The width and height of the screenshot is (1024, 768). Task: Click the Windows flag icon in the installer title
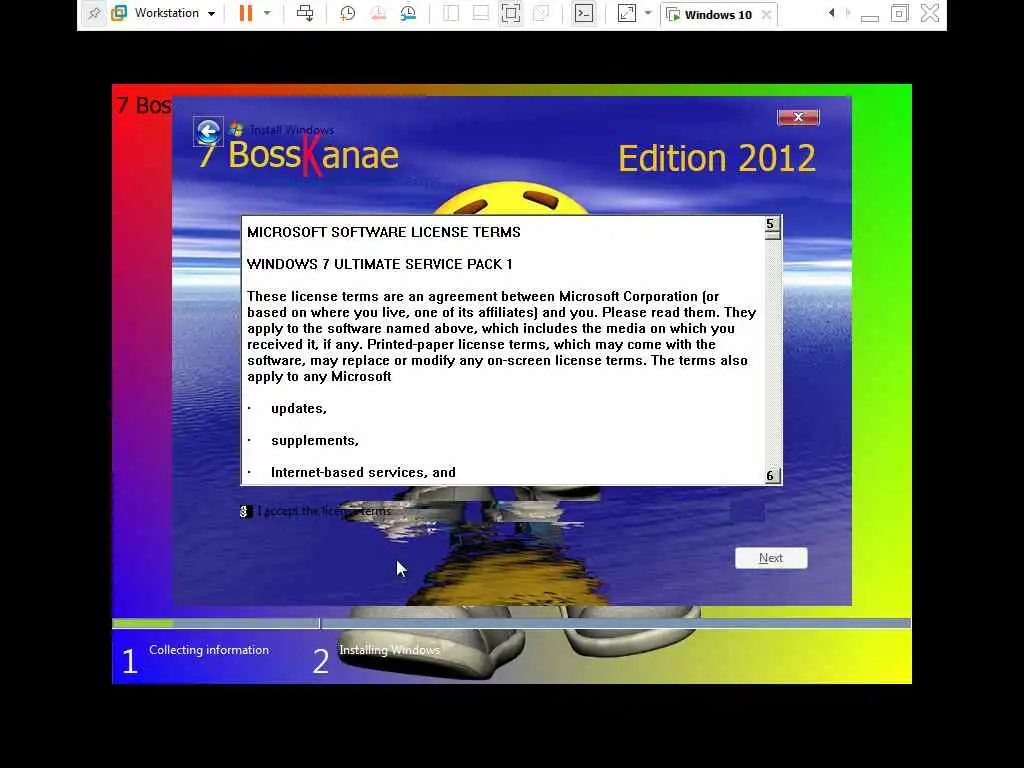coord(236,129)
